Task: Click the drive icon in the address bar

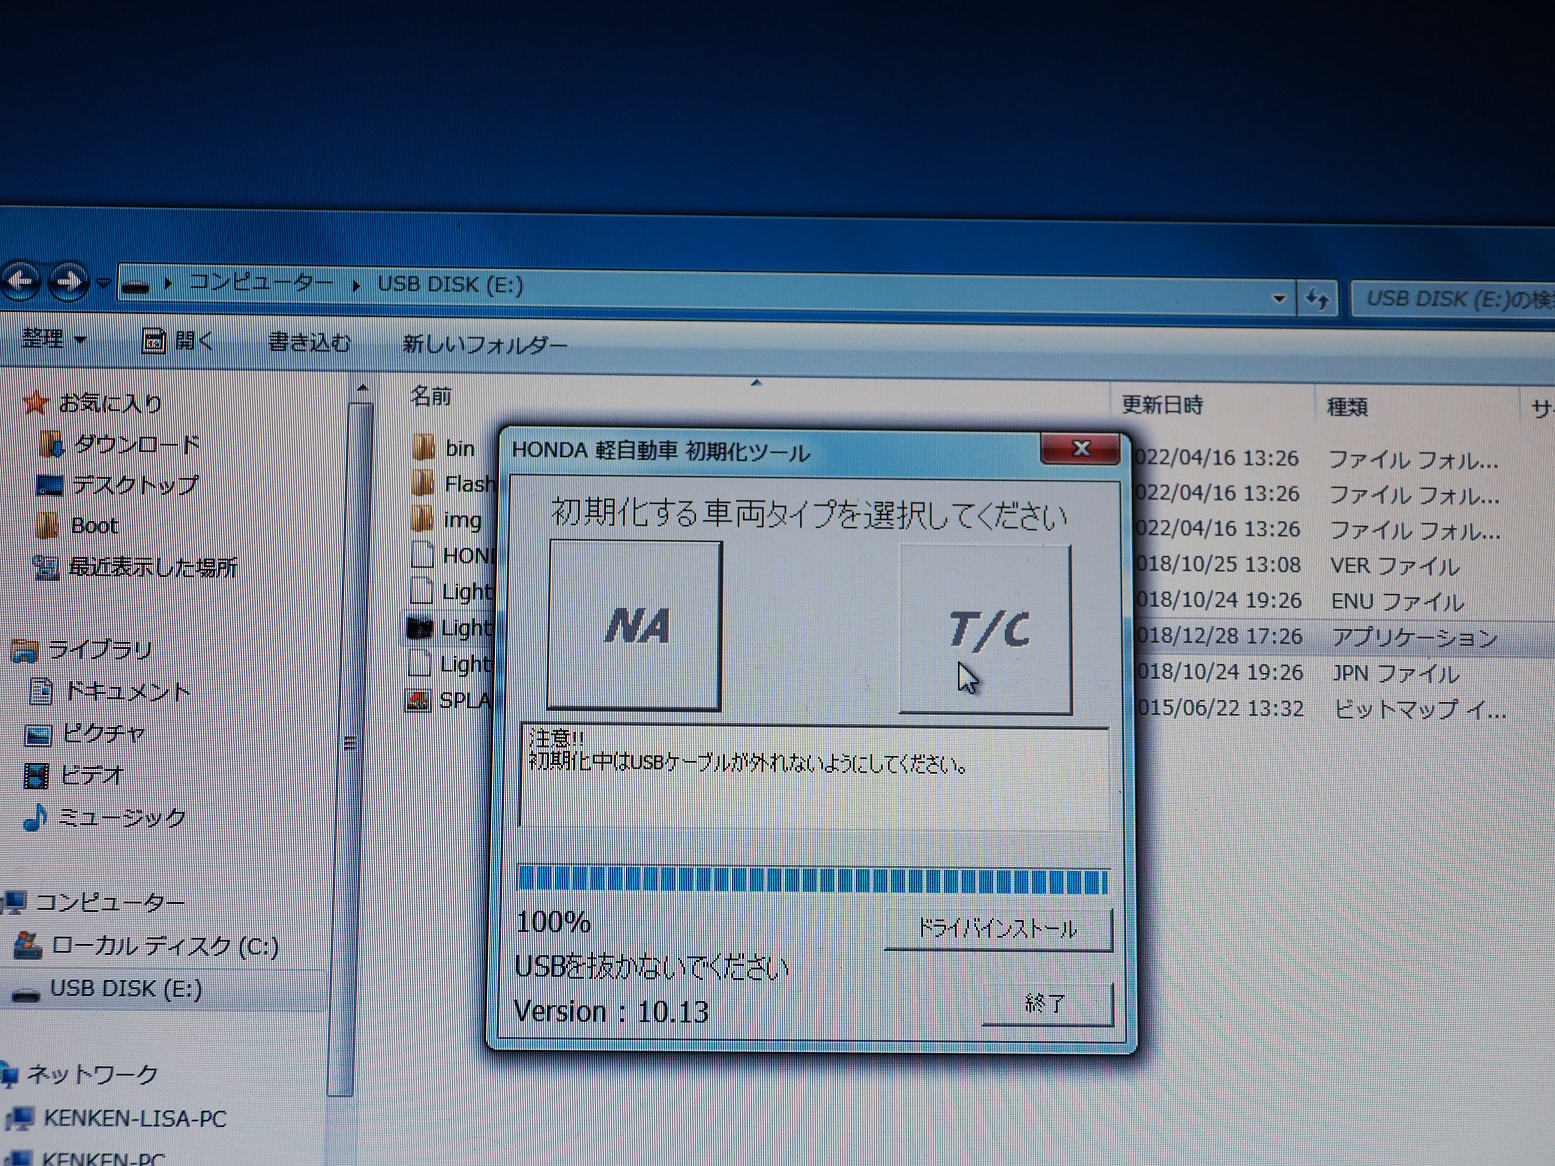Action: (x=136, y=286)
